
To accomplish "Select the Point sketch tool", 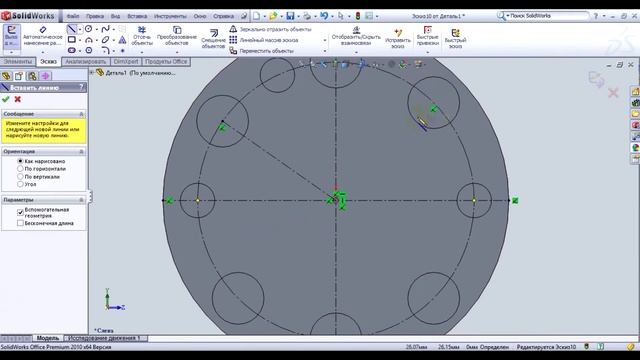I will click(x=122, y=51).
